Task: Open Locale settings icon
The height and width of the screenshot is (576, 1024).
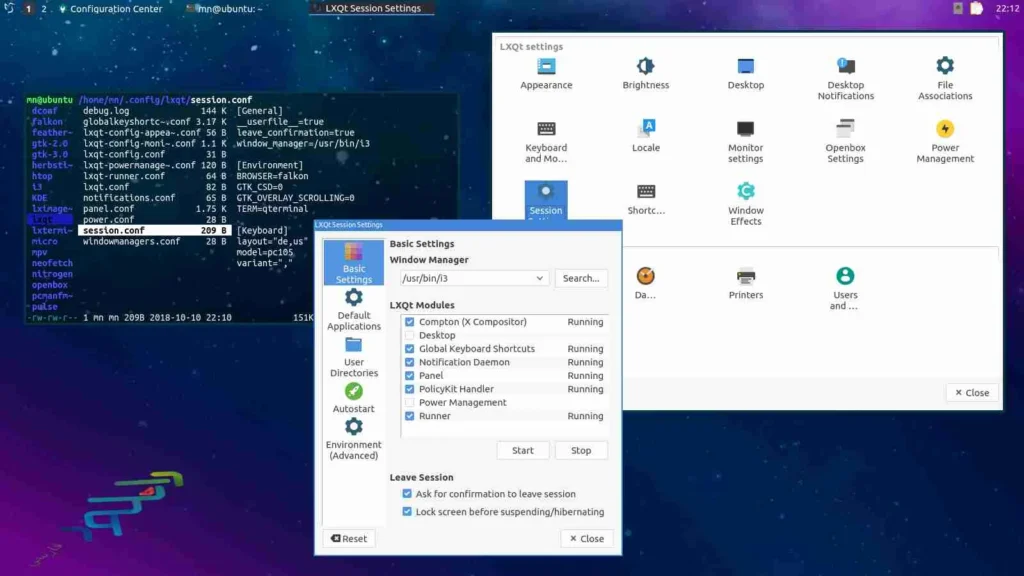Action: pos(645,136)
